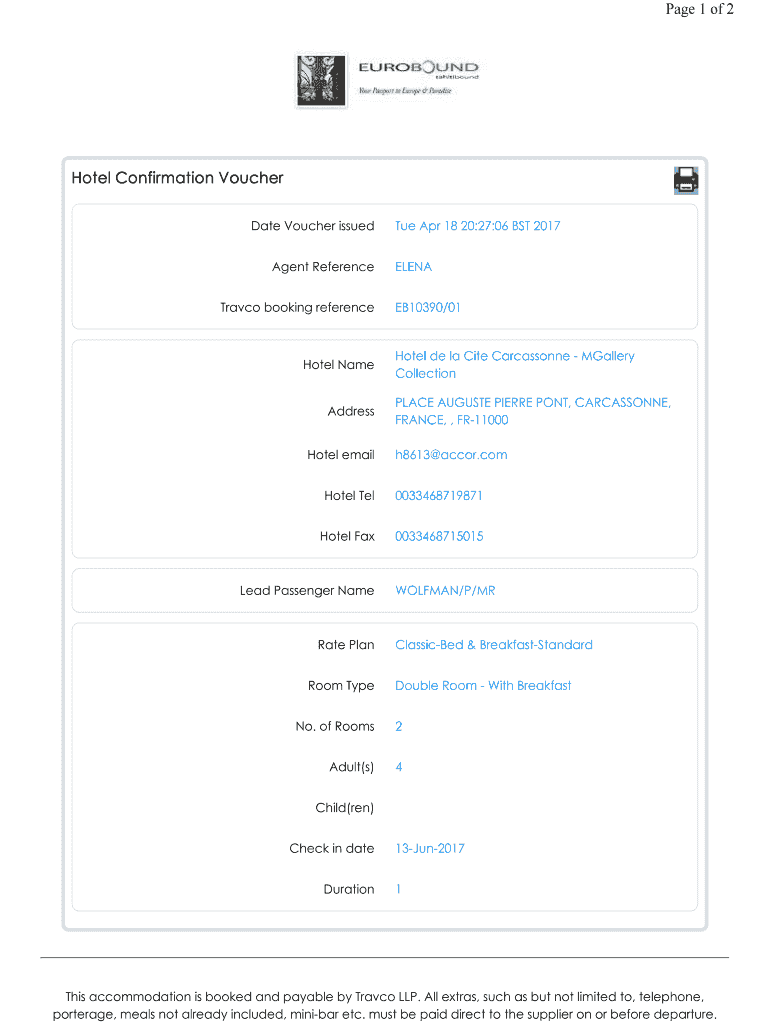Click the Hotel Confirmation Voucher heading
770x1024 pixels.
click(177, 178)
